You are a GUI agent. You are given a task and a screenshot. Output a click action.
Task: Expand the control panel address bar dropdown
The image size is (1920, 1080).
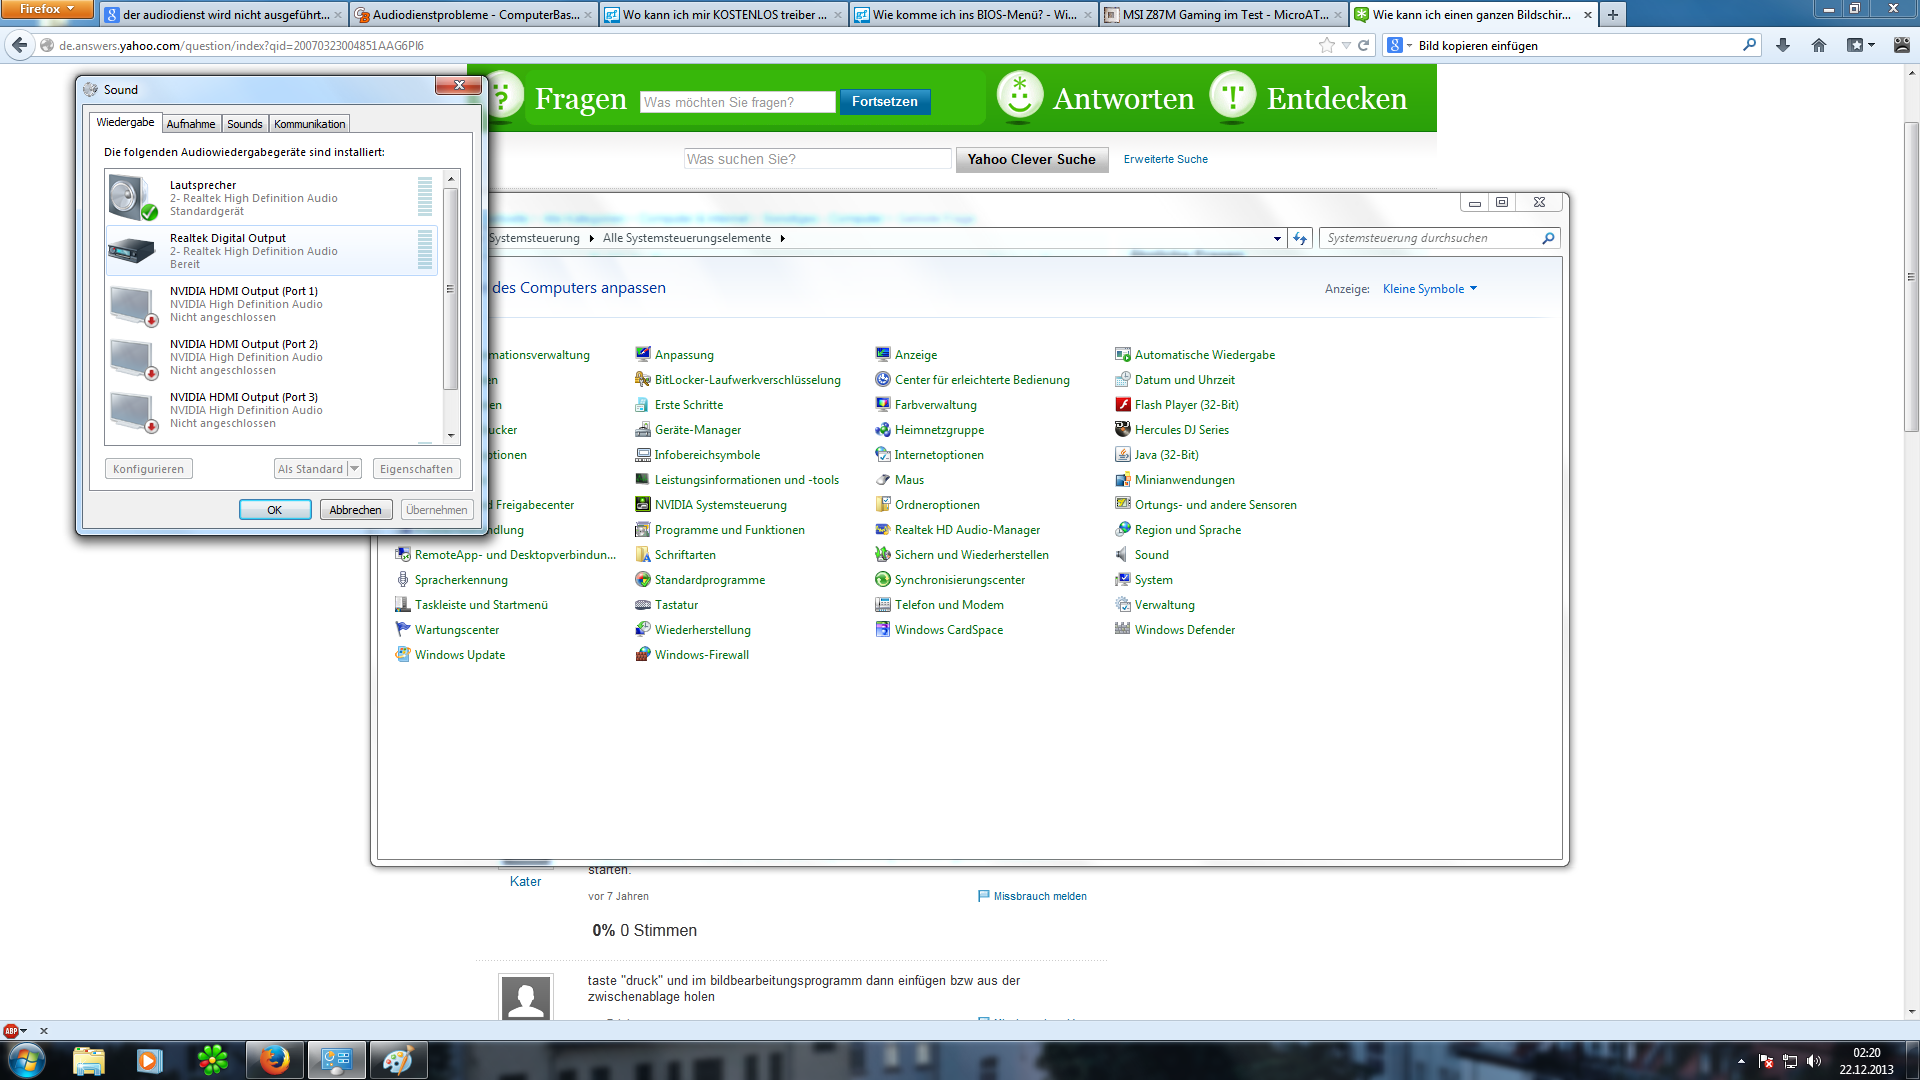pos(1277,238)
